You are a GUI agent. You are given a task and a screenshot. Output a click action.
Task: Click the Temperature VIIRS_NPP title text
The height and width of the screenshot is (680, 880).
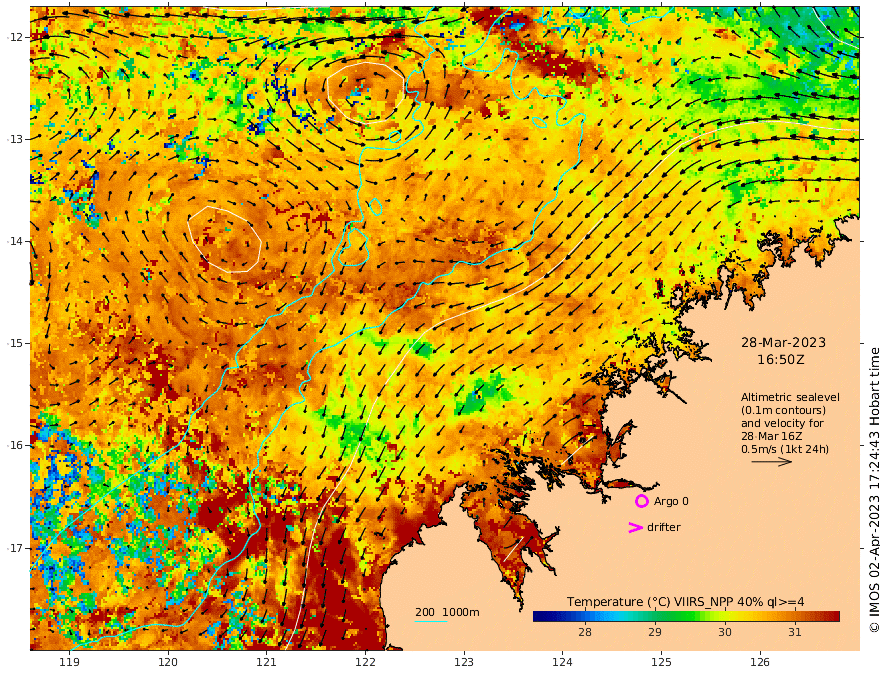pos(685,601)
